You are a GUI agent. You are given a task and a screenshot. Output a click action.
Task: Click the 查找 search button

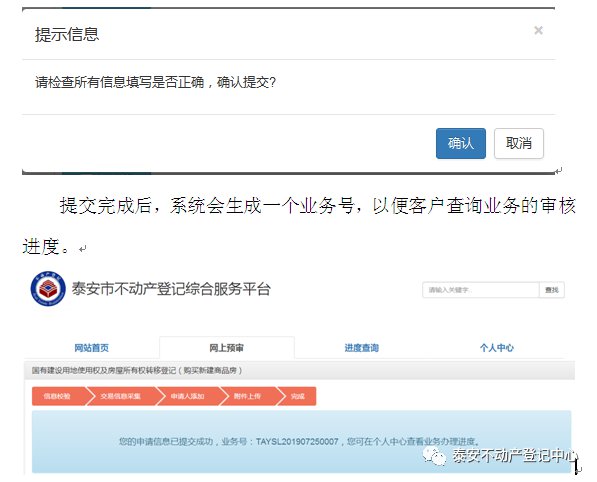pos(552,290)
